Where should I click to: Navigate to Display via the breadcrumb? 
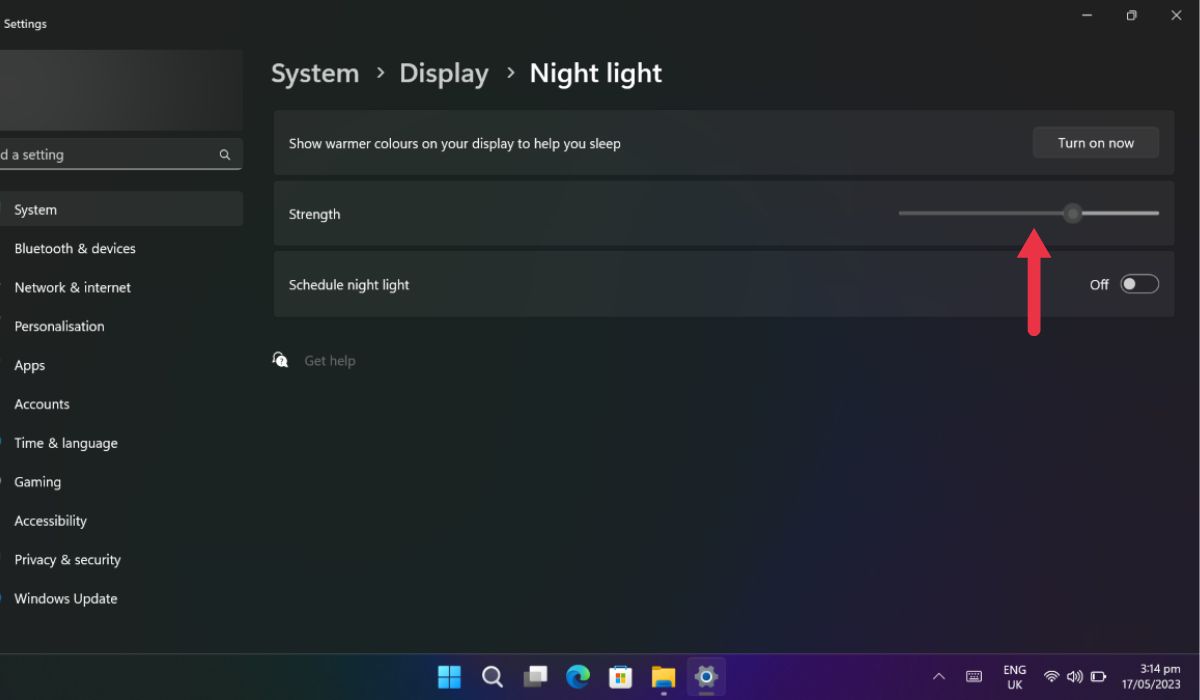pos(444,73)
